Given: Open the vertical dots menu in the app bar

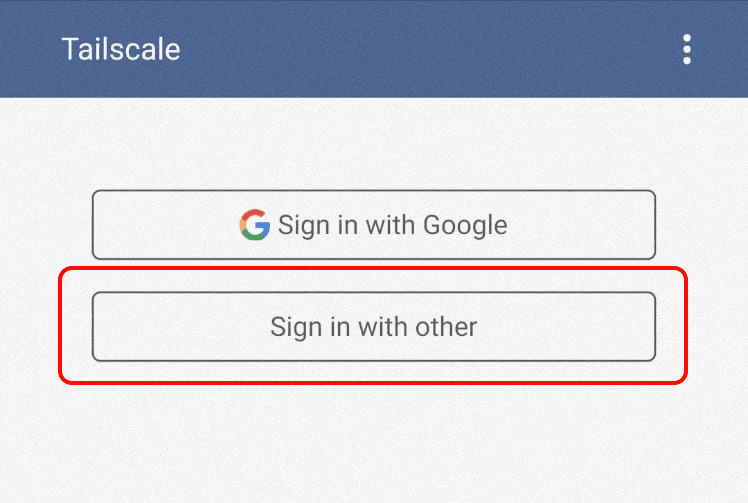Looking at the screenshot, I should point(686,49).
